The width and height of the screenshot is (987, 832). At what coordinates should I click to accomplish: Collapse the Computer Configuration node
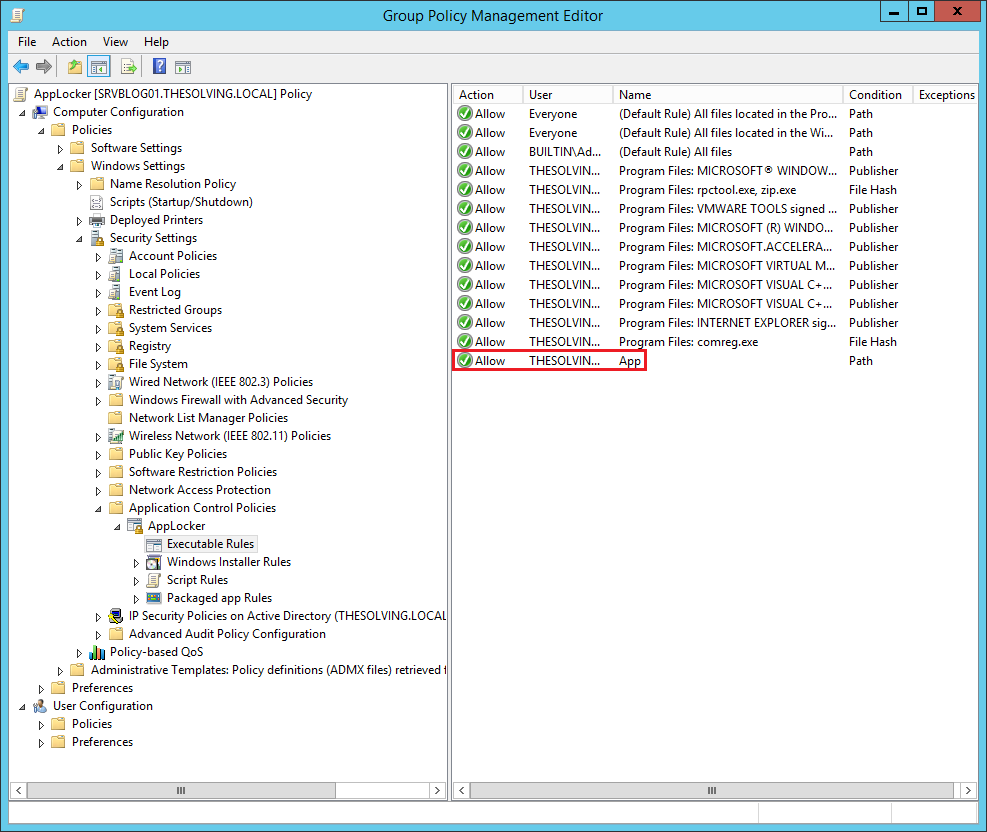pos(23,113)
